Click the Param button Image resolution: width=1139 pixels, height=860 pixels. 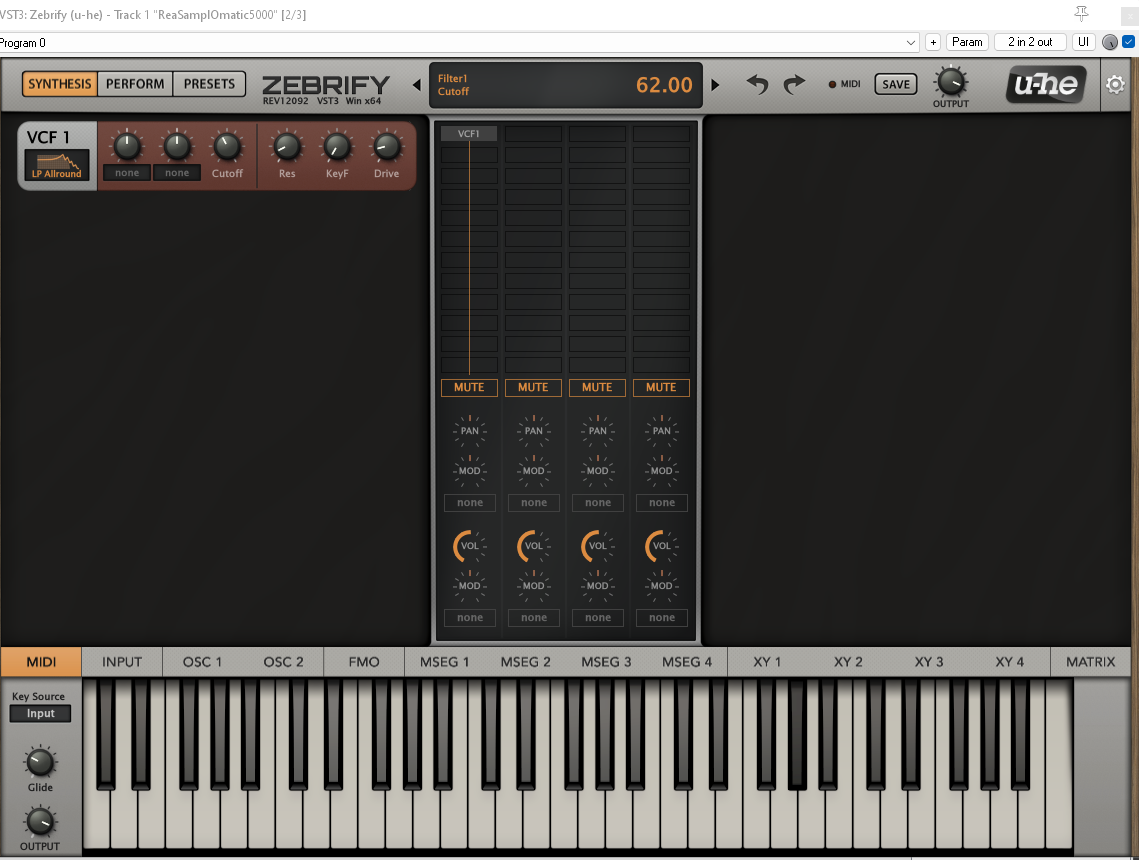coord(967,42)
